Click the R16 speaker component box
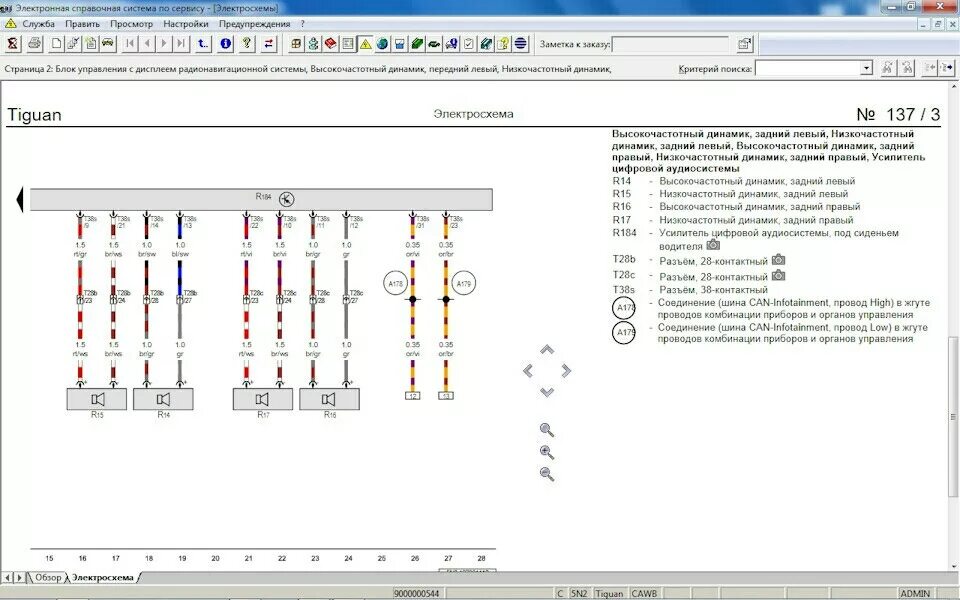The height and width of the screenshot is (600, 960). [x=329, y=399]
